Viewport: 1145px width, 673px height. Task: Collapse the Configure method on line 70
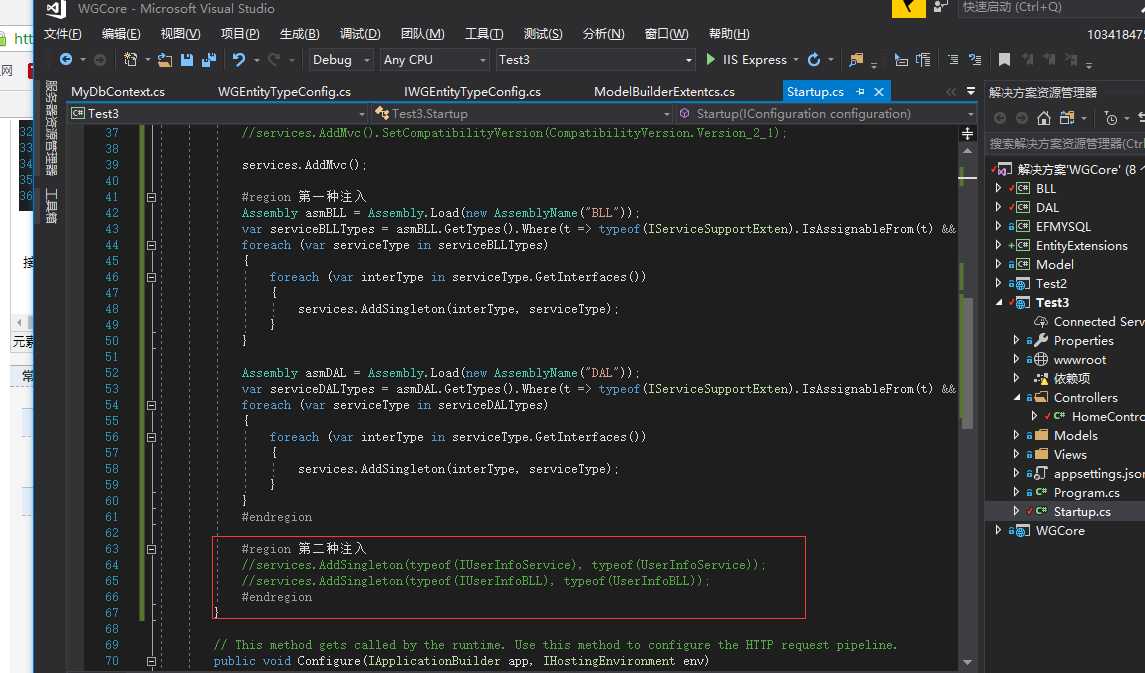[x=151, y=661]
